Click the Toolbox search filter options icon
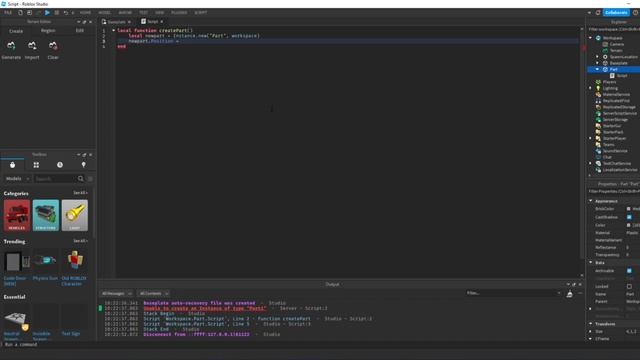Image resolution: width=640 pixels, height=360 pixels. 90,179
